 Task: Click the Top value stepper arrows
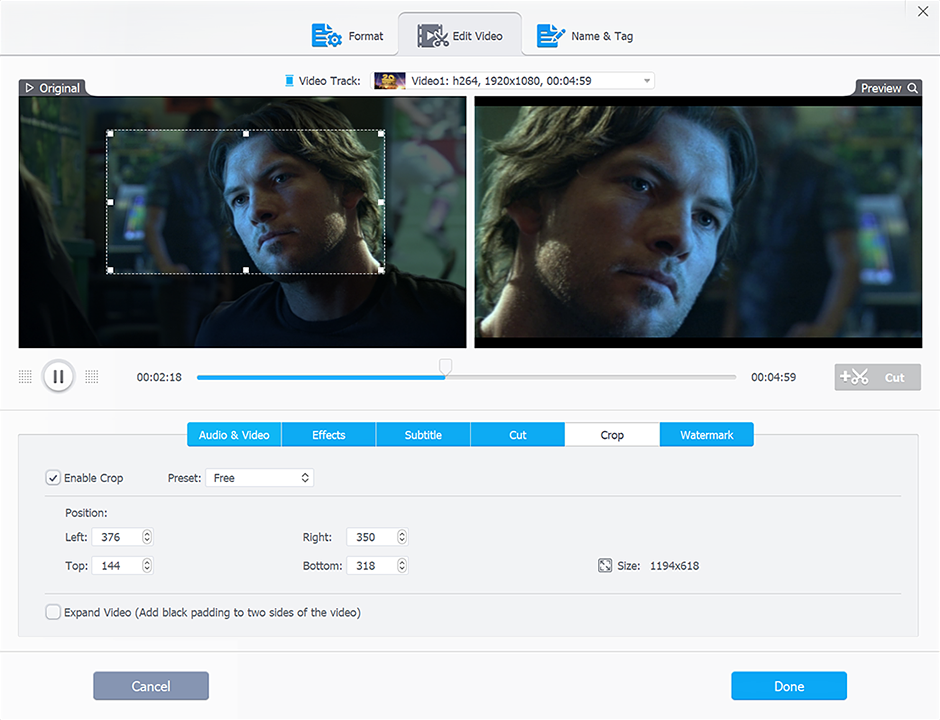pyautogui.click(x=147, y=565)
